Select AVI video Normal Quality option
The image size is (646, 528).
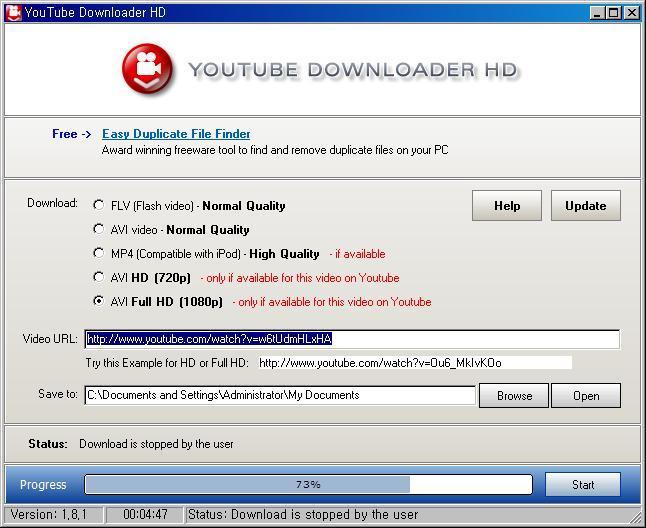(x=98, y=229)
